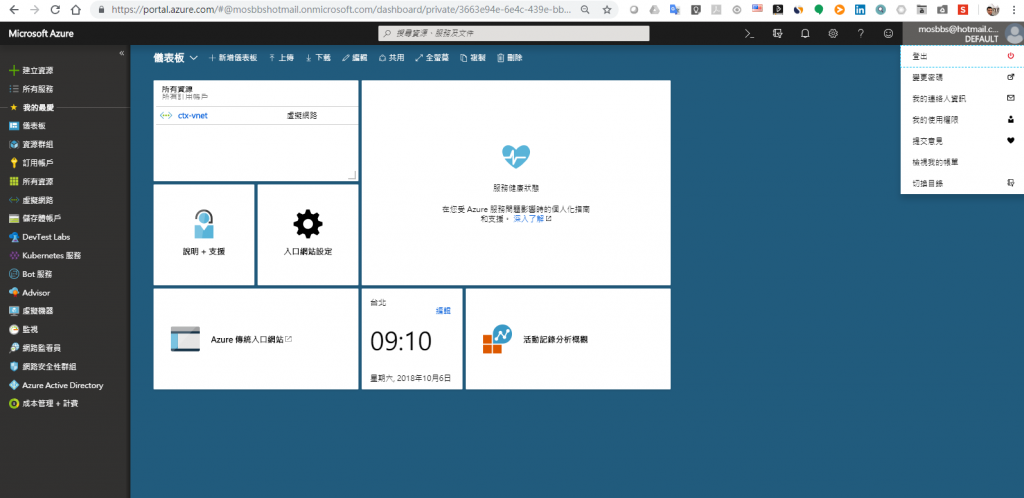Click the LinkedIn extension icon in Chrome
Screen dimensions: 1024x498
[860, 10]
